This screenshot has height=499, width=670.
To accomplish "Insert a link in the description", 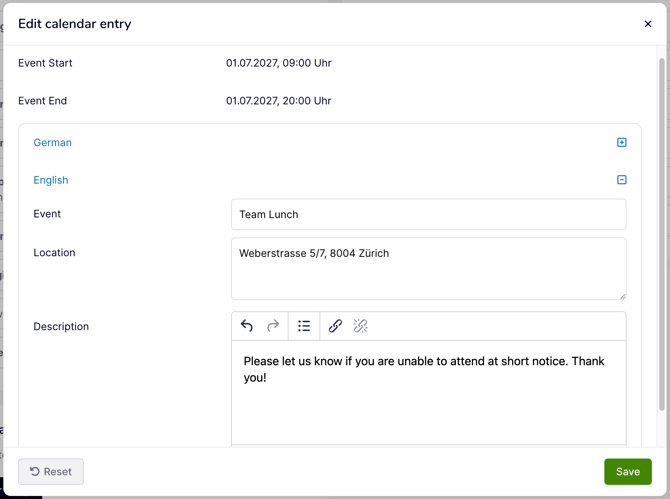I will click(335, 326).
